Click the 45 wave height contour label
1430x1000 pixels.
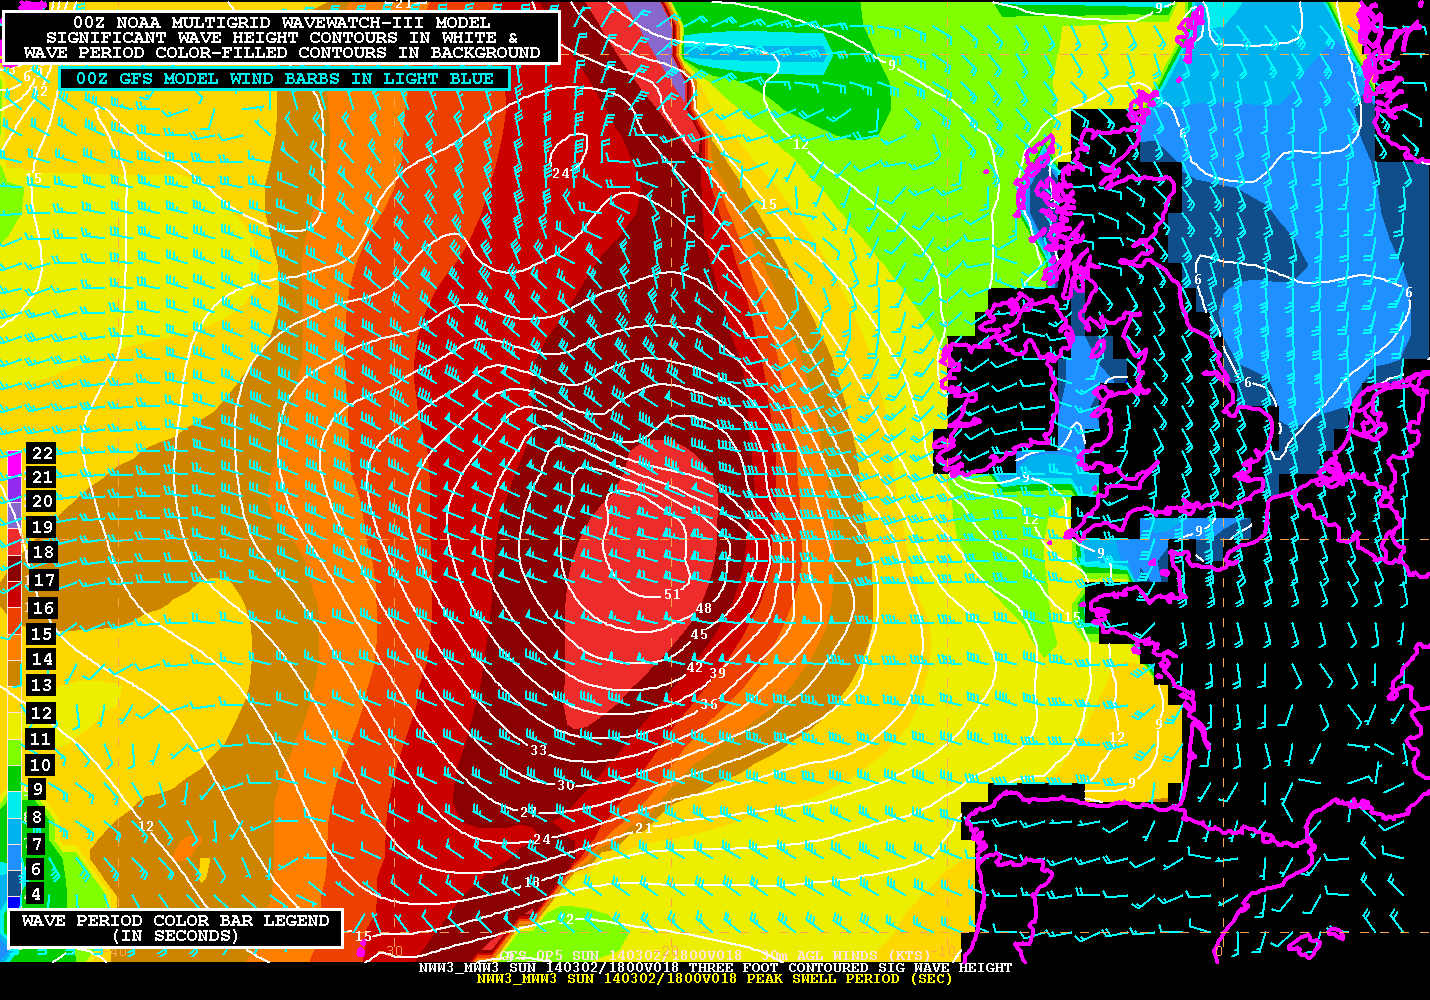click(x=699, y=634)
